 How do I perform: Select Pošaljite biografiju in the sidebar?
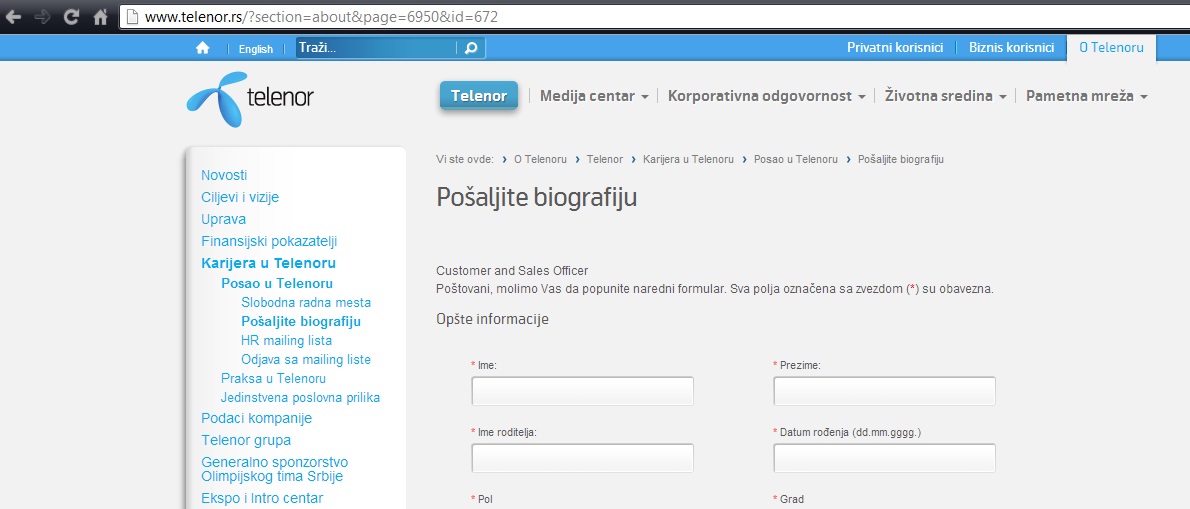(301, 321)
